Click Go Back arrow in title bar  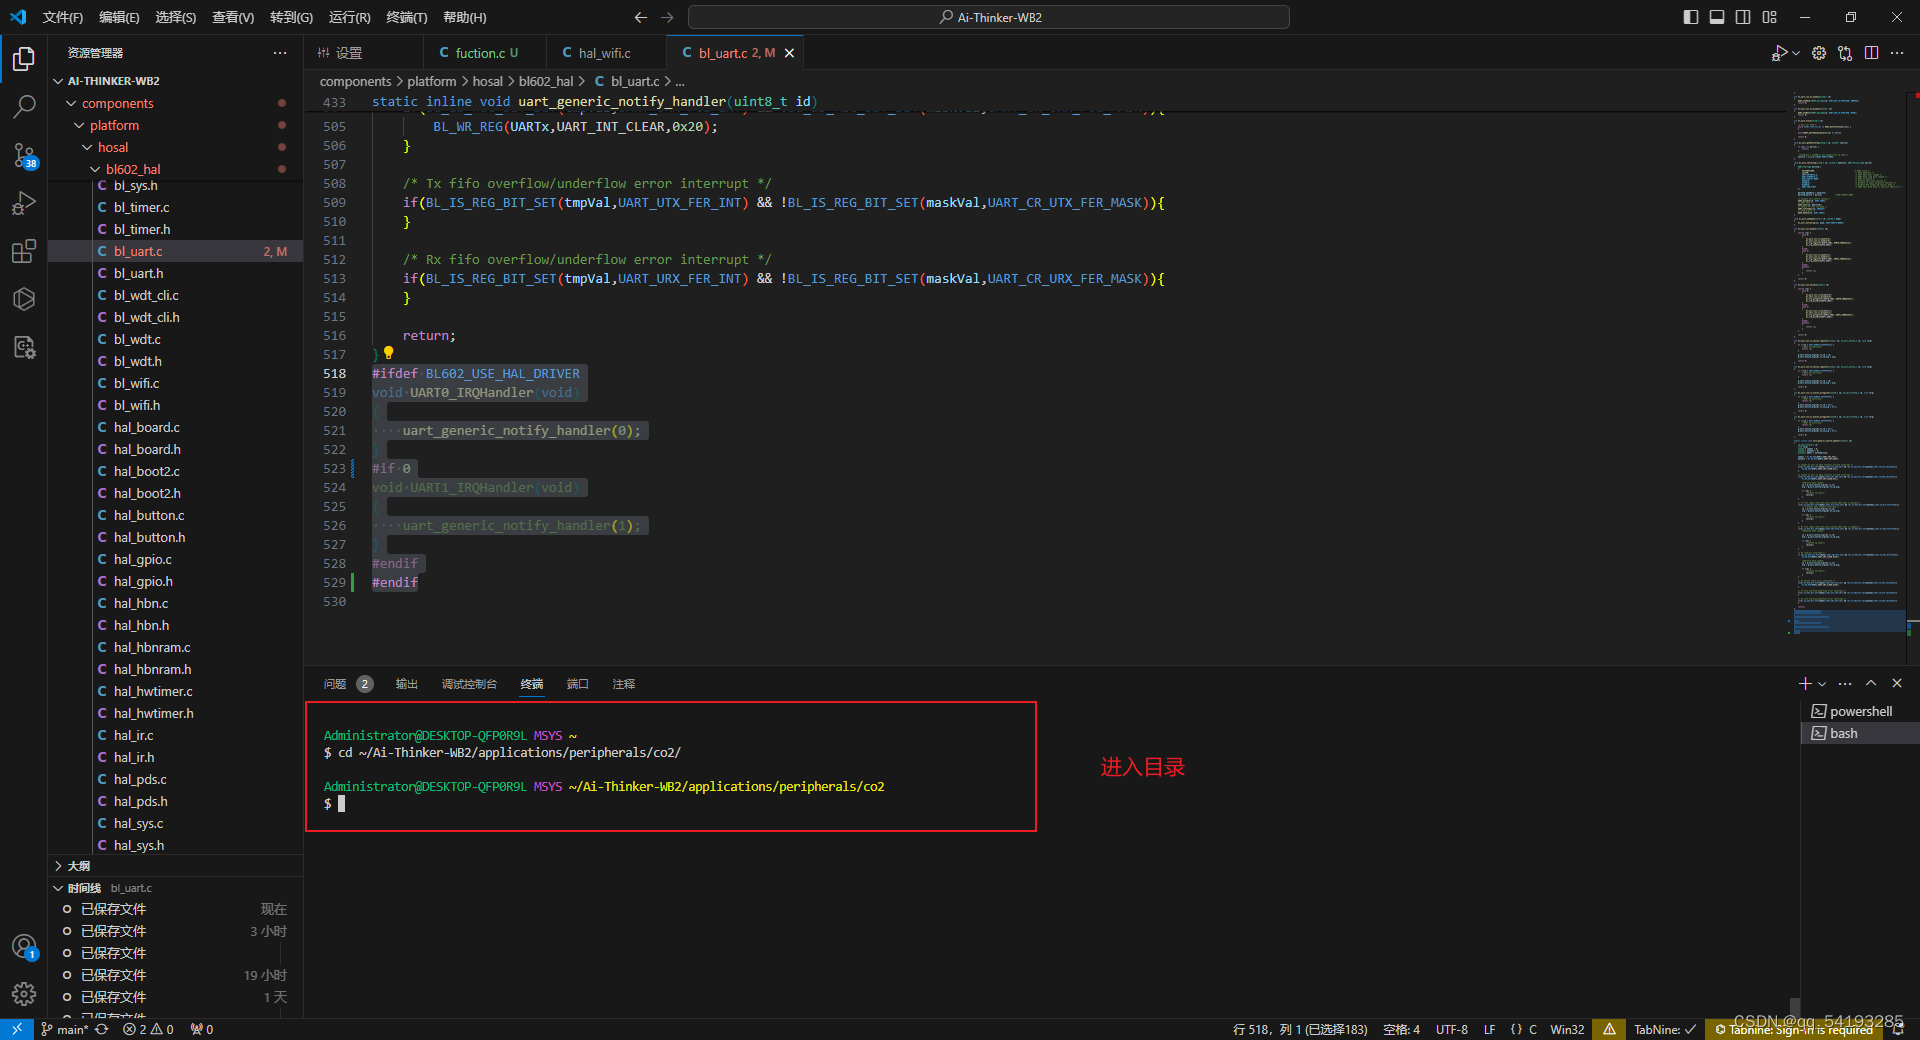pos(641,17)
